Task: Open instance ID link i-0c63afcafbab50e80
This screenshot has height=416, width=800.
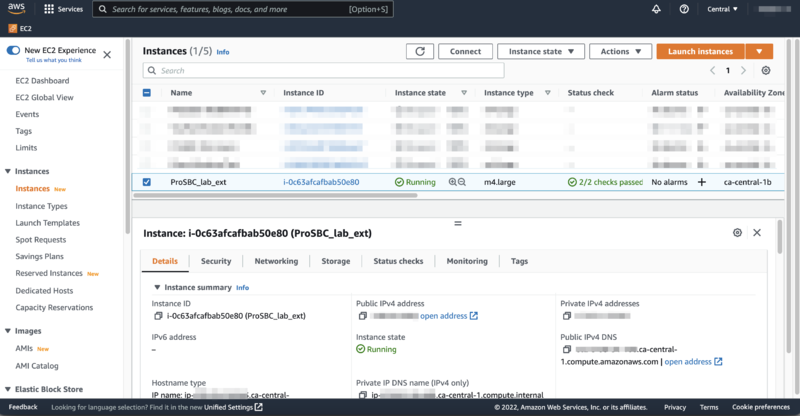Action: (321, 182)
